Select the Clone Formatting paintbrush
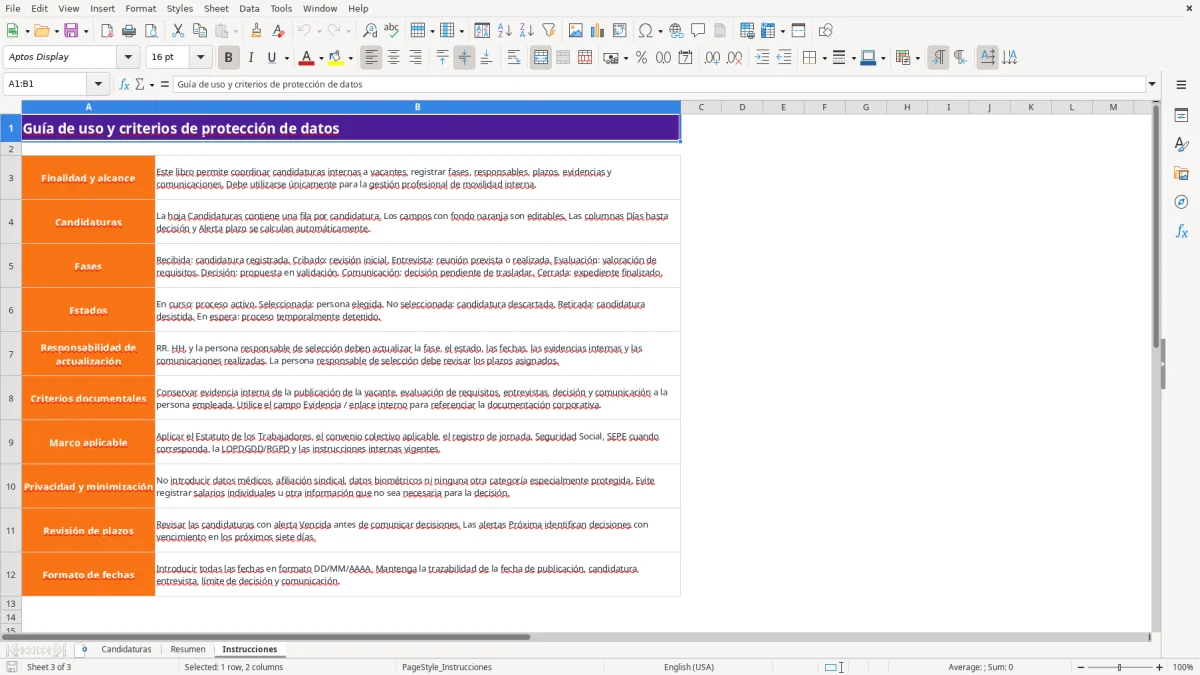Image resolution: width=1200 pixels, height=675 pixels. (x=256, y=31)
